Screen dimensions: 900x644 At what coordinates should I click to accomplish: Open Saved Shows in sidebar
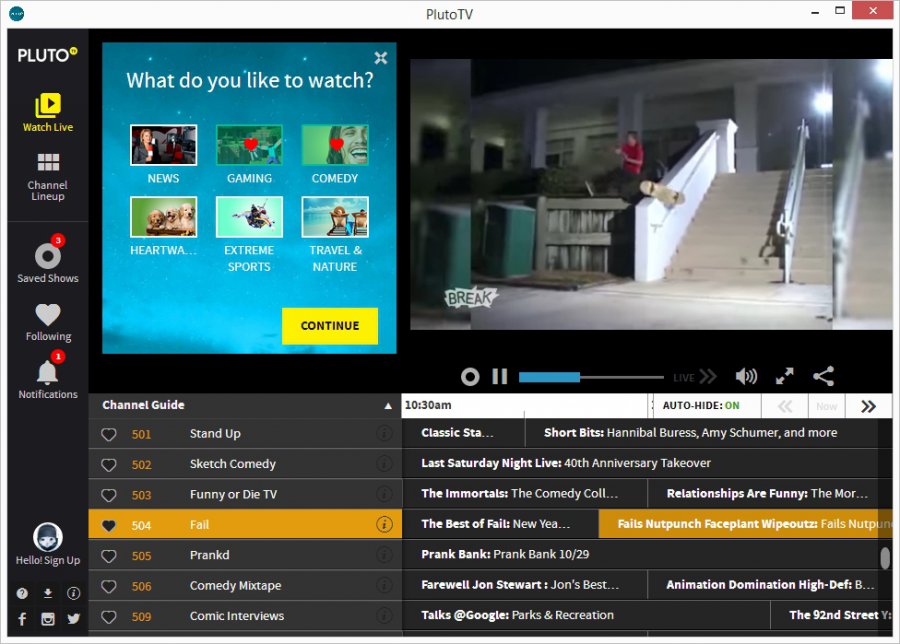(48, 259)
